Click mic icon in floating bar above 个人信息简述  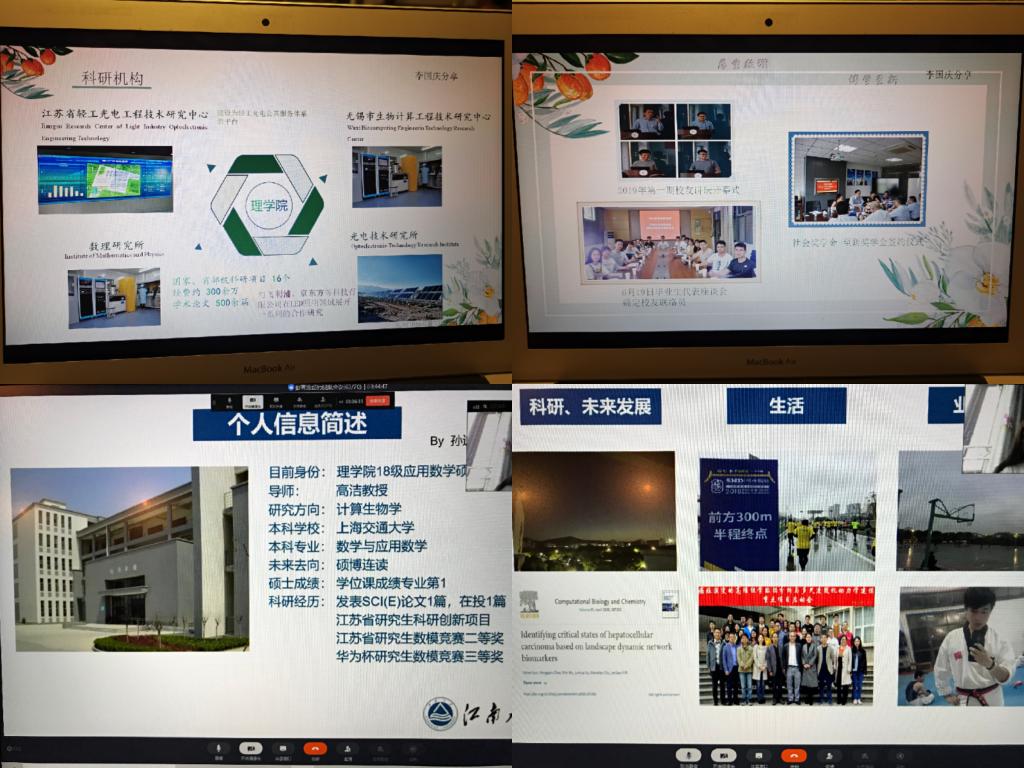tap(230, 401)
